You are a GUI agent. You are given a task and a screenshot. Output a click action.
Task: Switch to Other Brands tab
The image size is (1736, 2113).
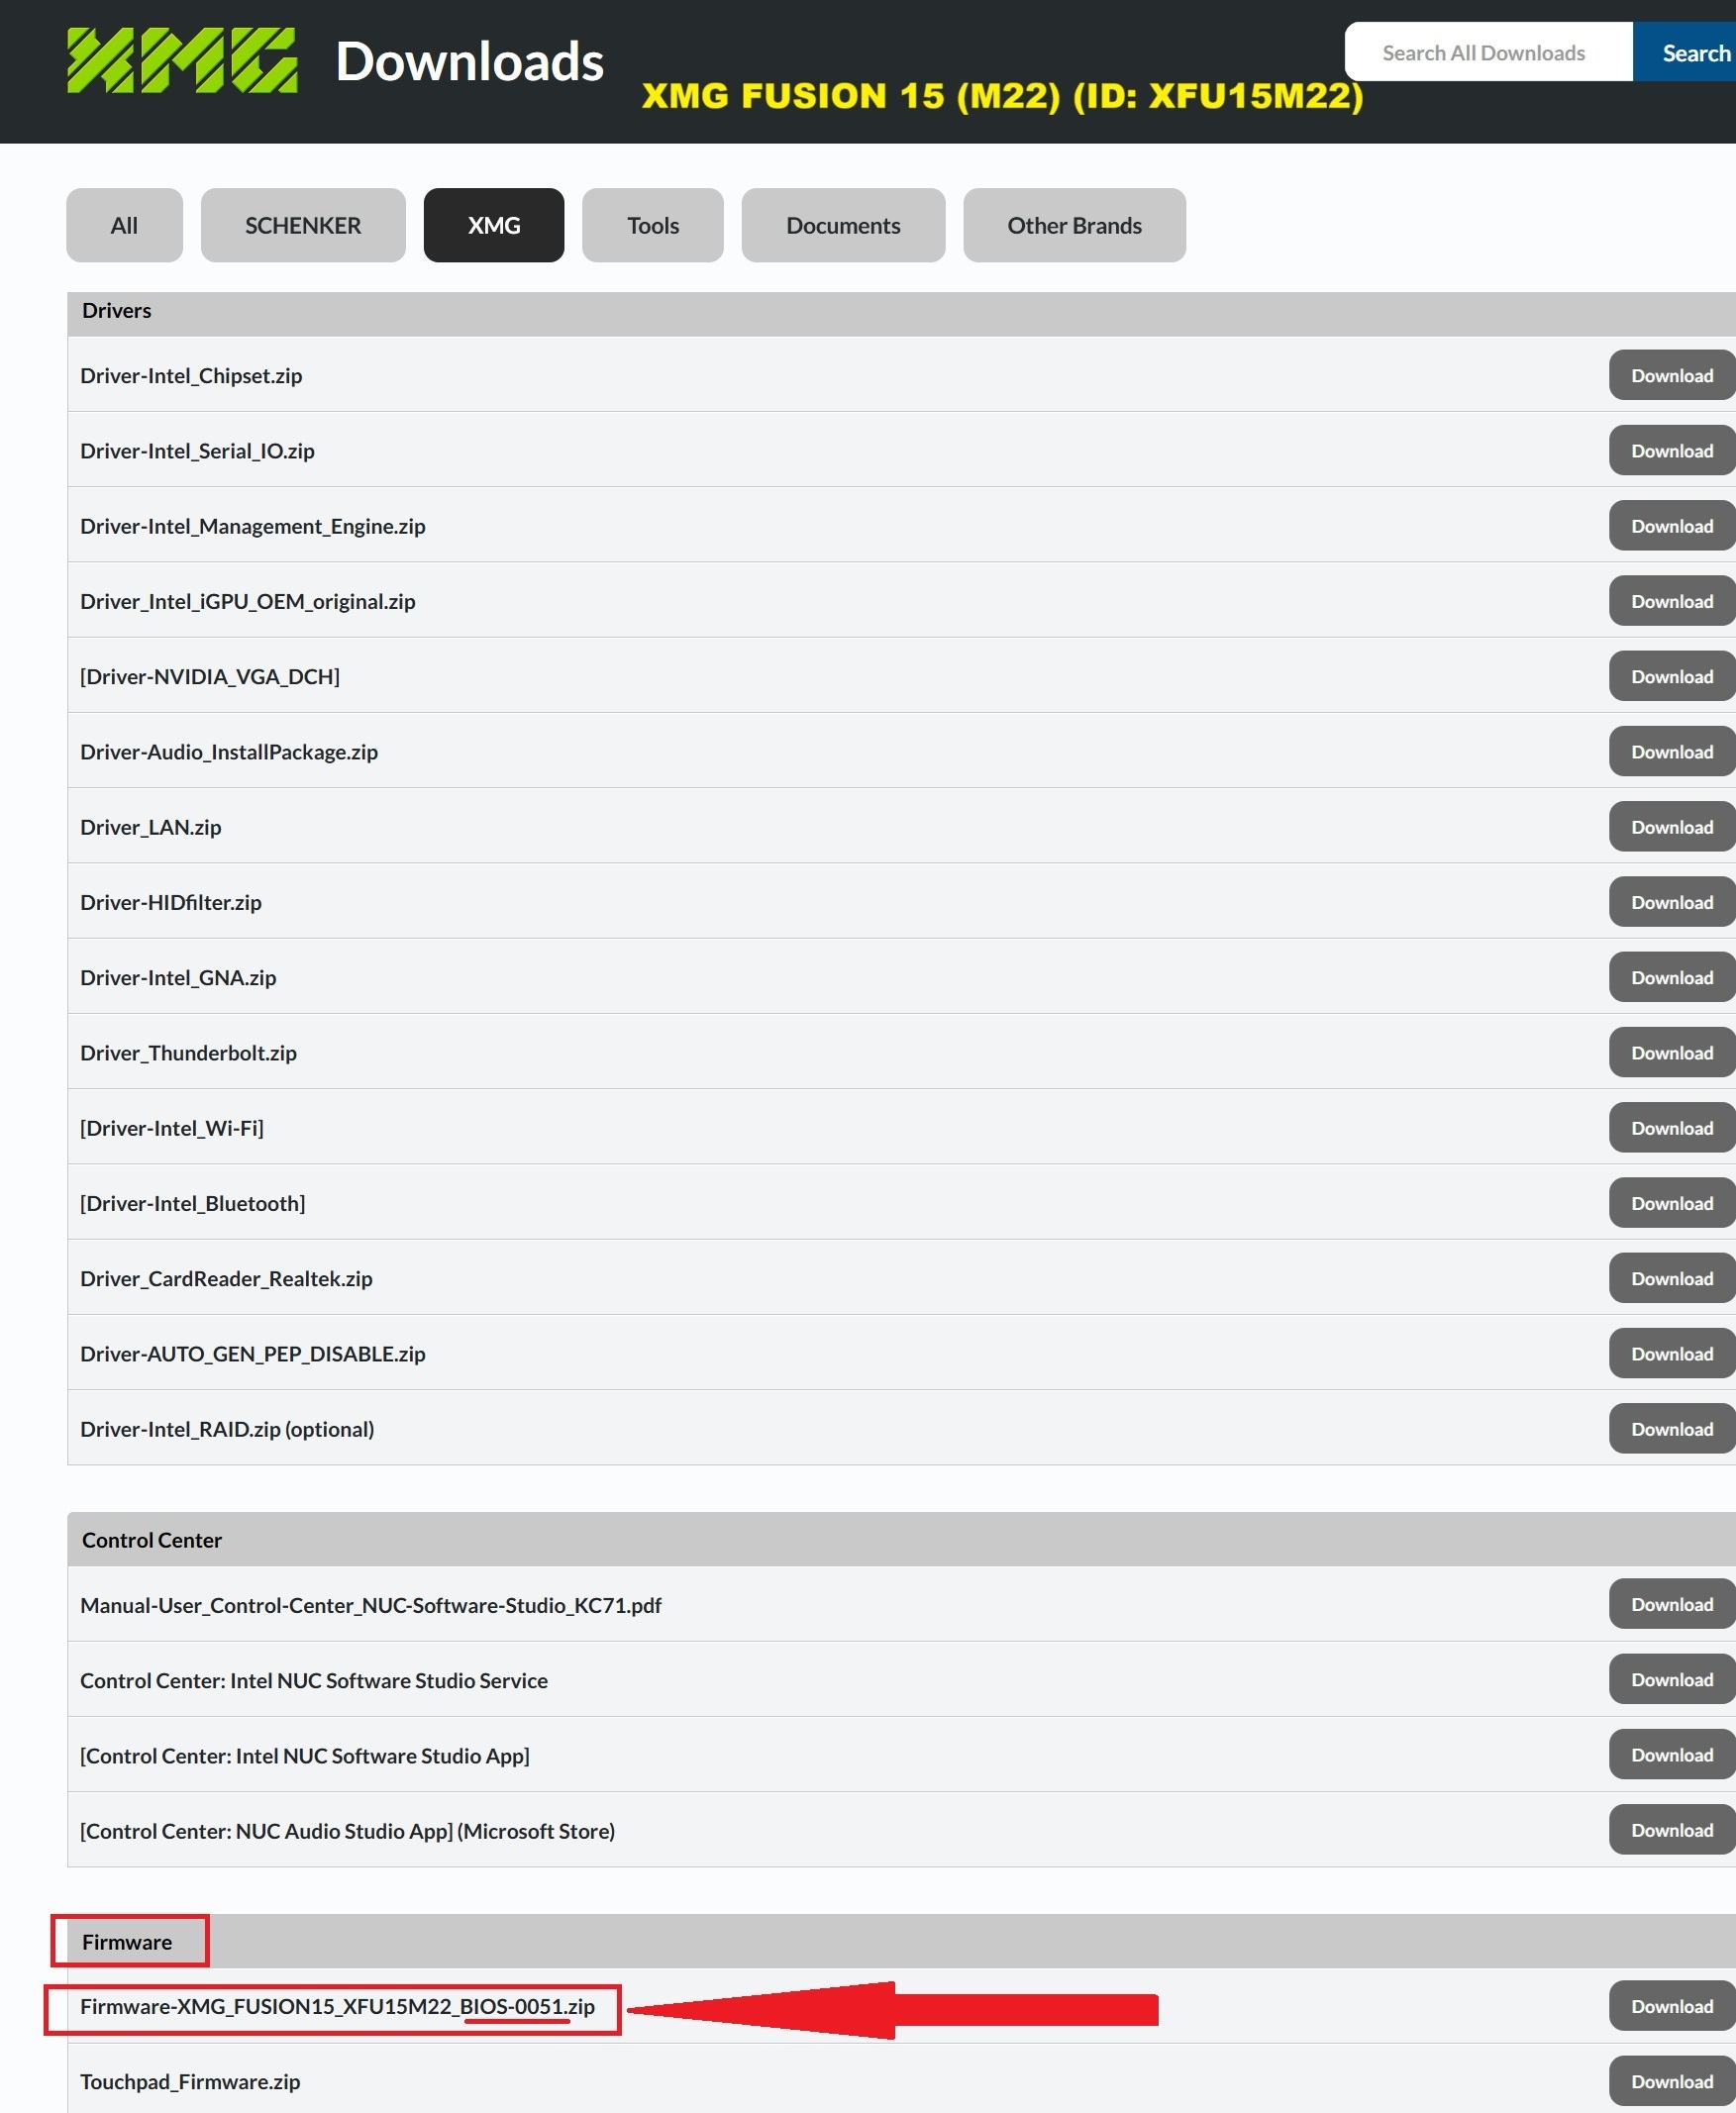point(1074,225)
